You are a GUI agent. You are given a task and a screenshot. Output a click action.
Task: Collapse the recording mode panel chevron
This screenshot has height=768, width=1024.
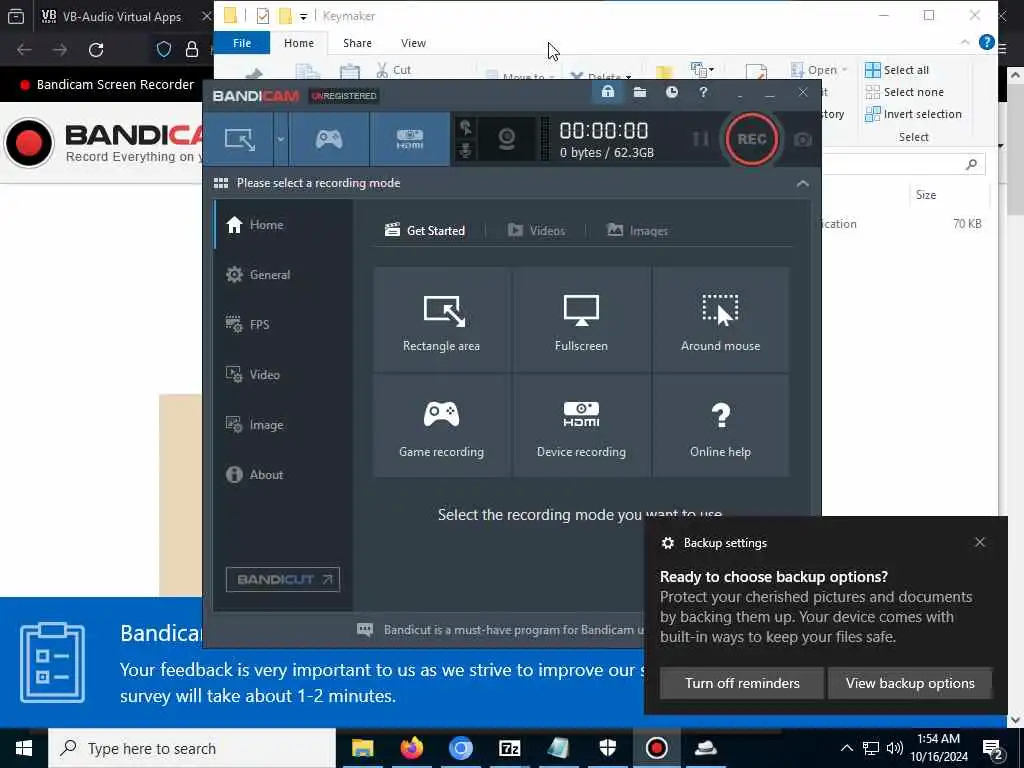coord(803,184)
